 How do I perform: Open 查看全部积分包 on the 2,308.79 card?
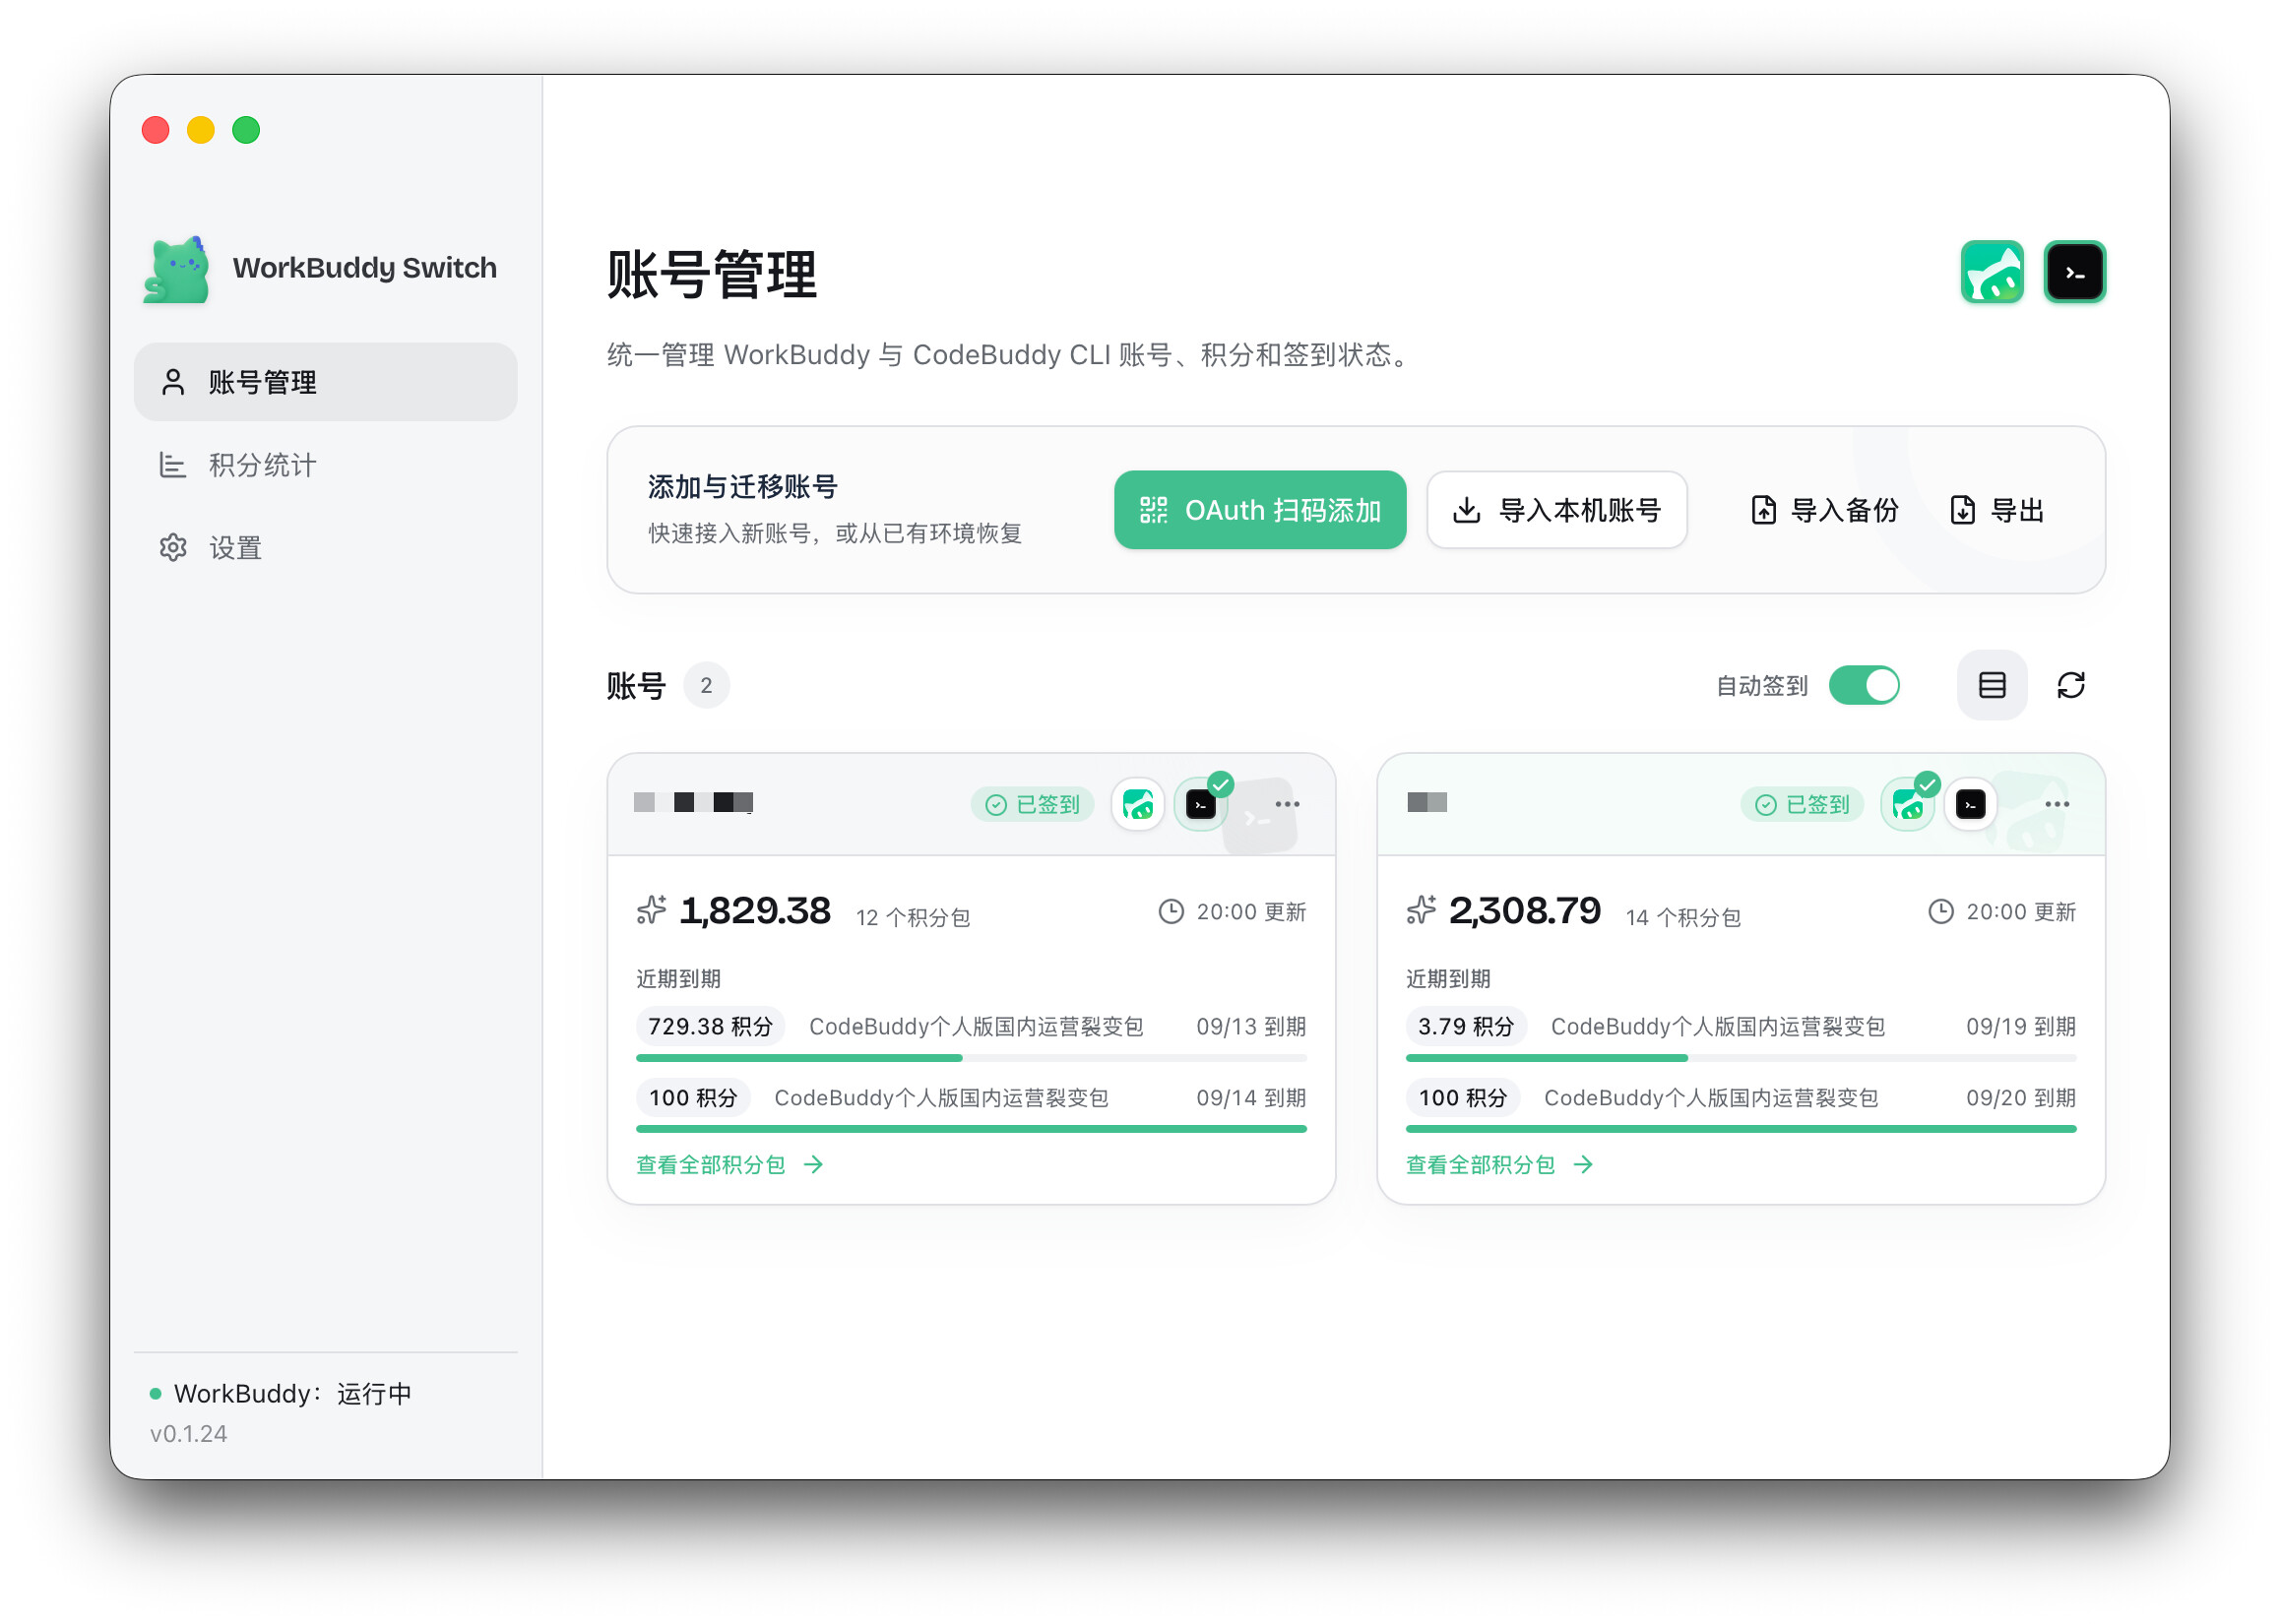[1500, 1165]
